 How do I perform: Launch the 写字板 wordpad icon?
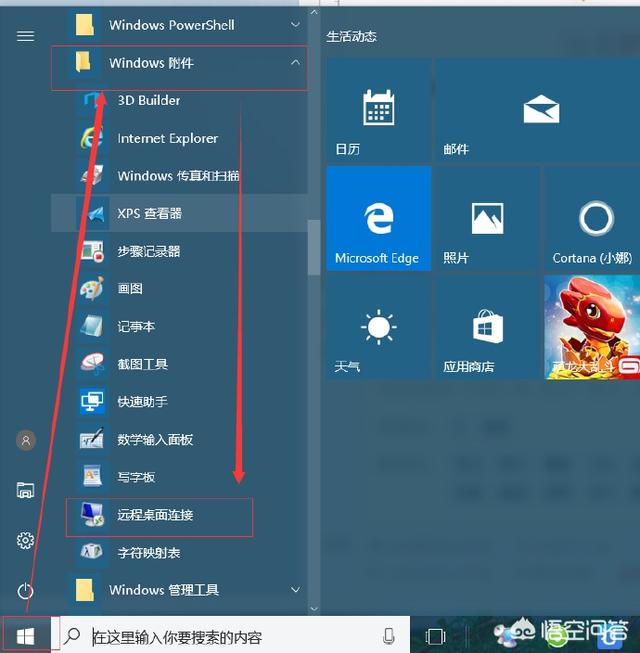click(x=92, y=477)
